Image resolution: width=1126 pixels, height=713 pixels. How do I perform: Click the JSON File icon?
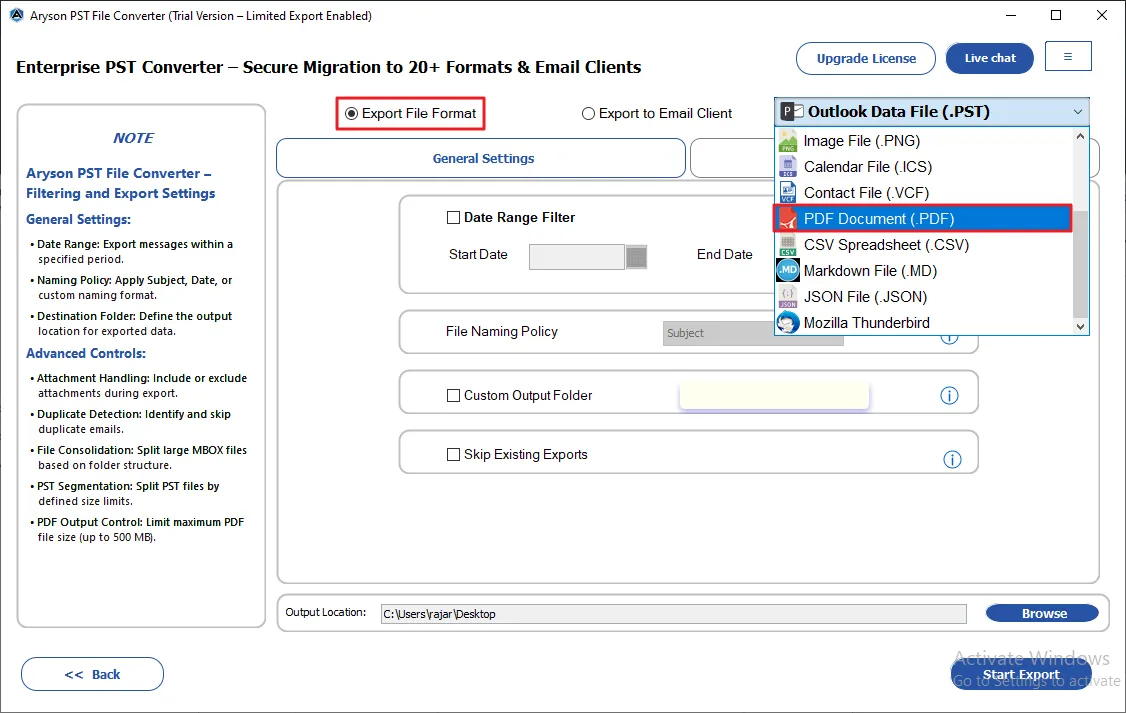788,297
